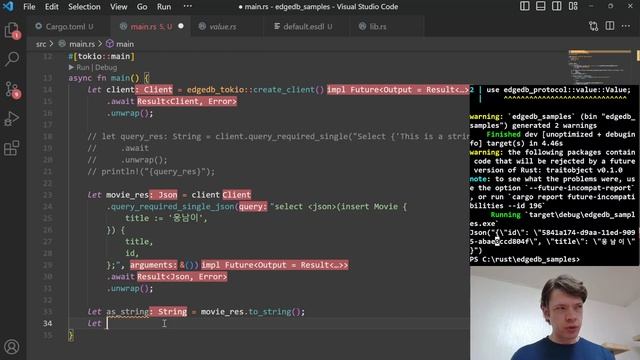Toggle Panel layout icon
The height and width of the screenshot is (360, 640).
[540, 6]
